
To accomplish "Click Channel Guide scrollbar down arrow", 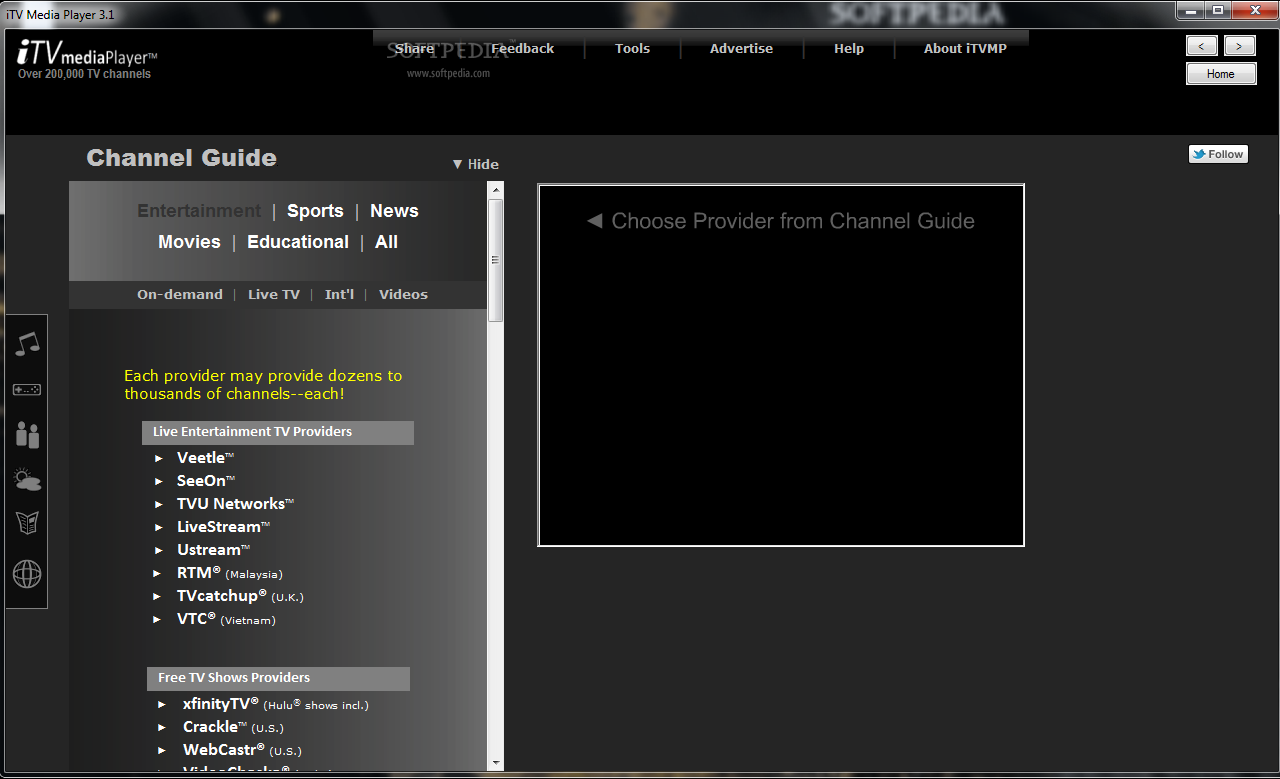I will 495,763.
